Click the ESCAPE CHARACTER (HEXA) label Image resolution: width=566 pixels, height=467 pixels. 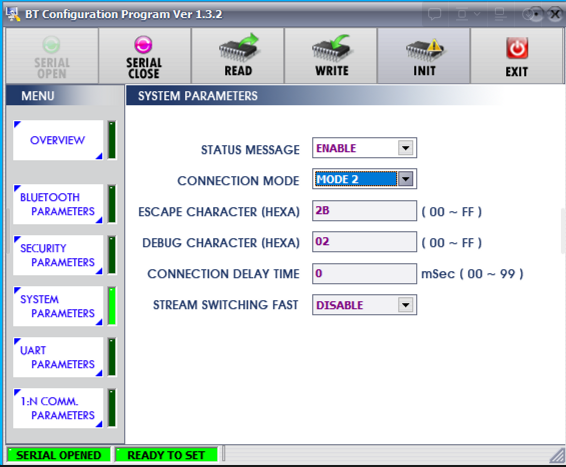219,212
